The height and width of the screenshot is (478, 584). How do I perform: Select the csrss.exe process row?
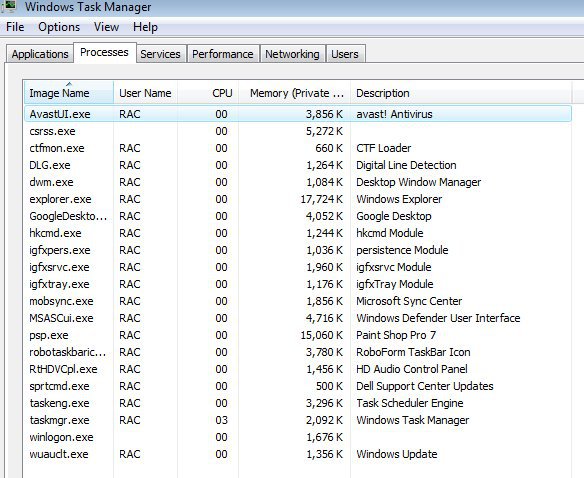(298, 131)
